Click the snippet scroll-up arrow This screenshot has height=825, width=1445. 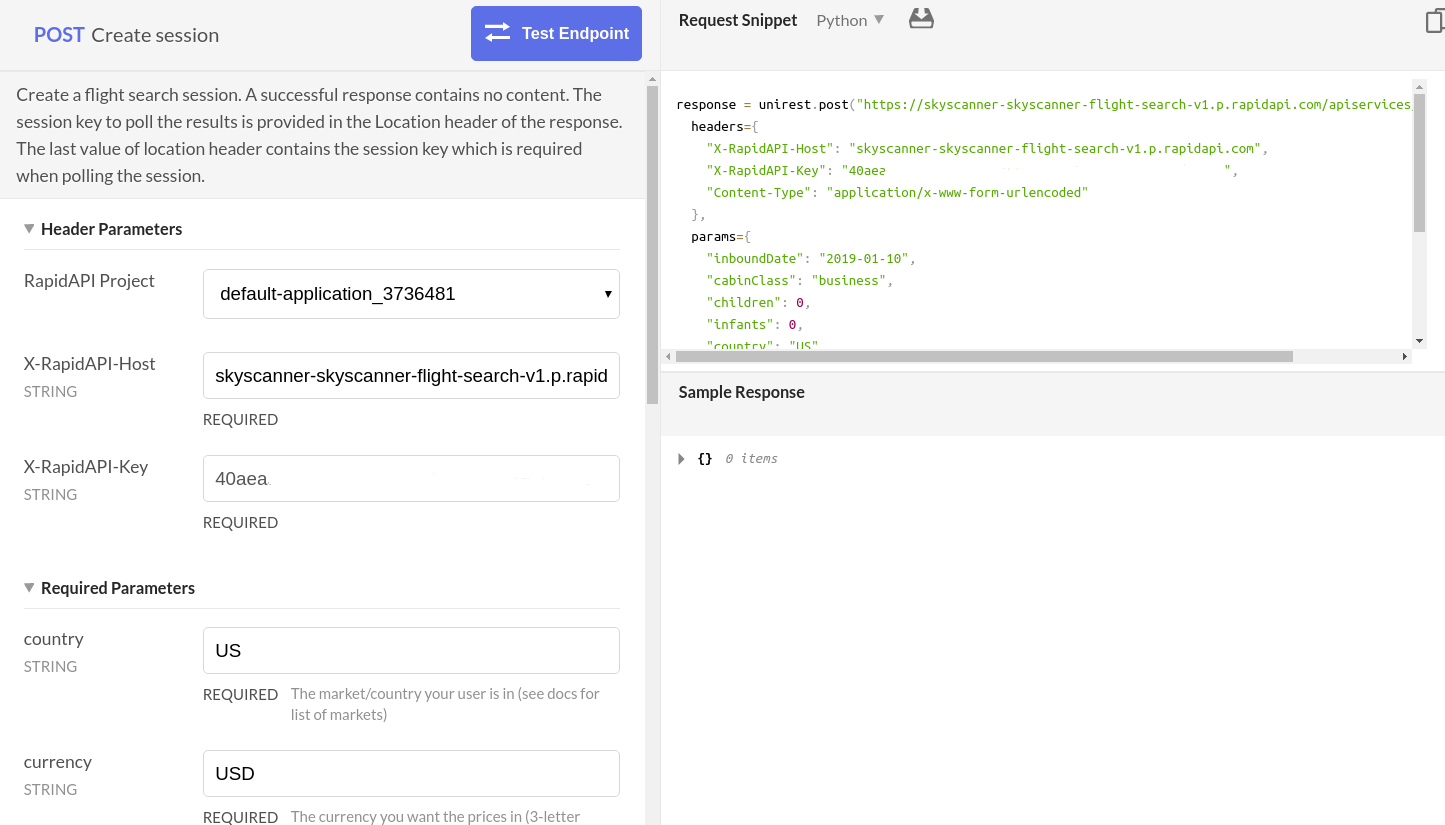1419,86
